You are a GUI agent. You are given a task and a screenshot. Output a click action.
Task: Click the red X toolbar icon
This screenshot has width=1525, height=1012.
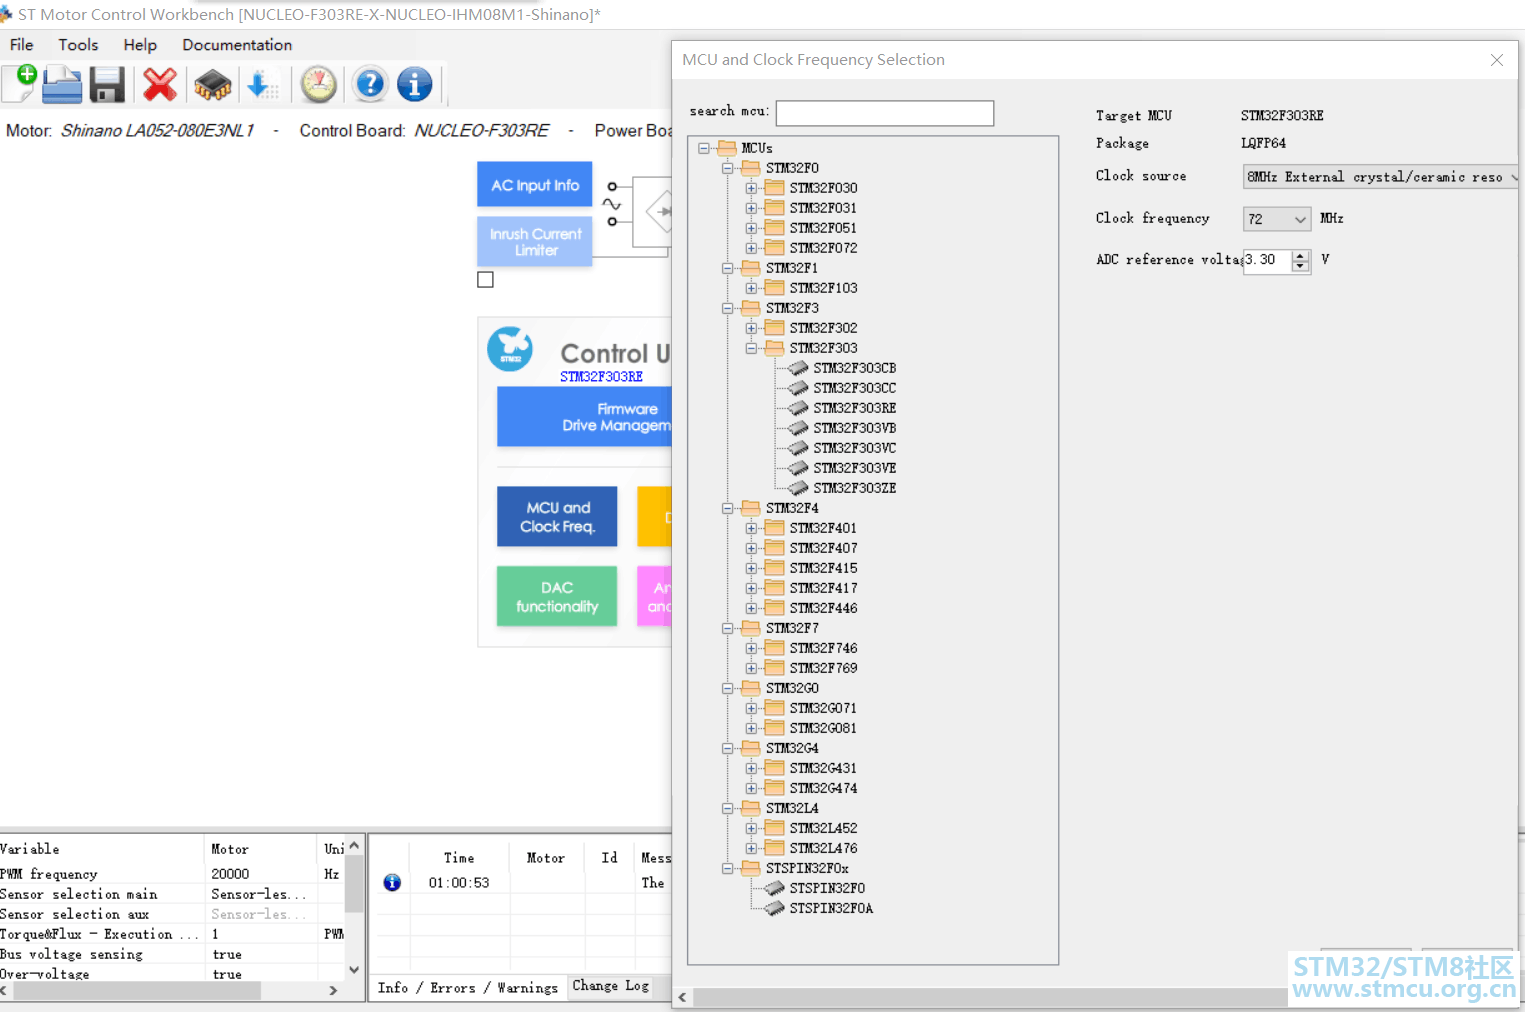(x=160, y=85)
